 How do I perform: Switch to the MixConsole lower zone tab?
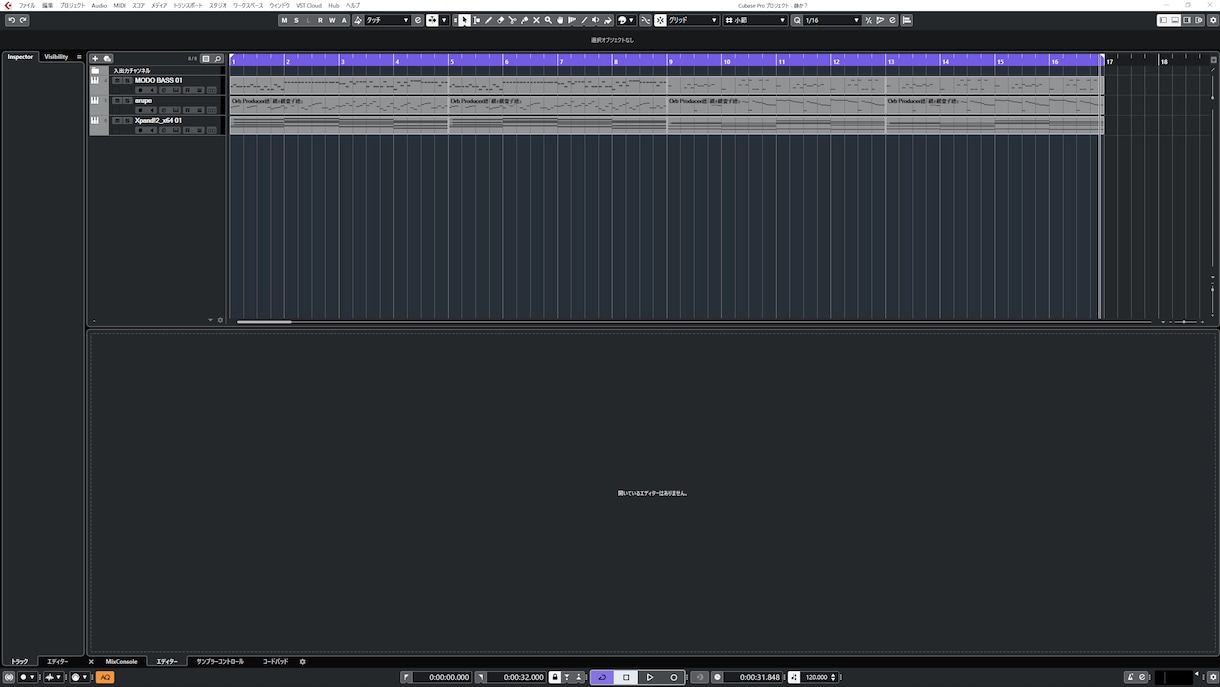coord(122,662)
